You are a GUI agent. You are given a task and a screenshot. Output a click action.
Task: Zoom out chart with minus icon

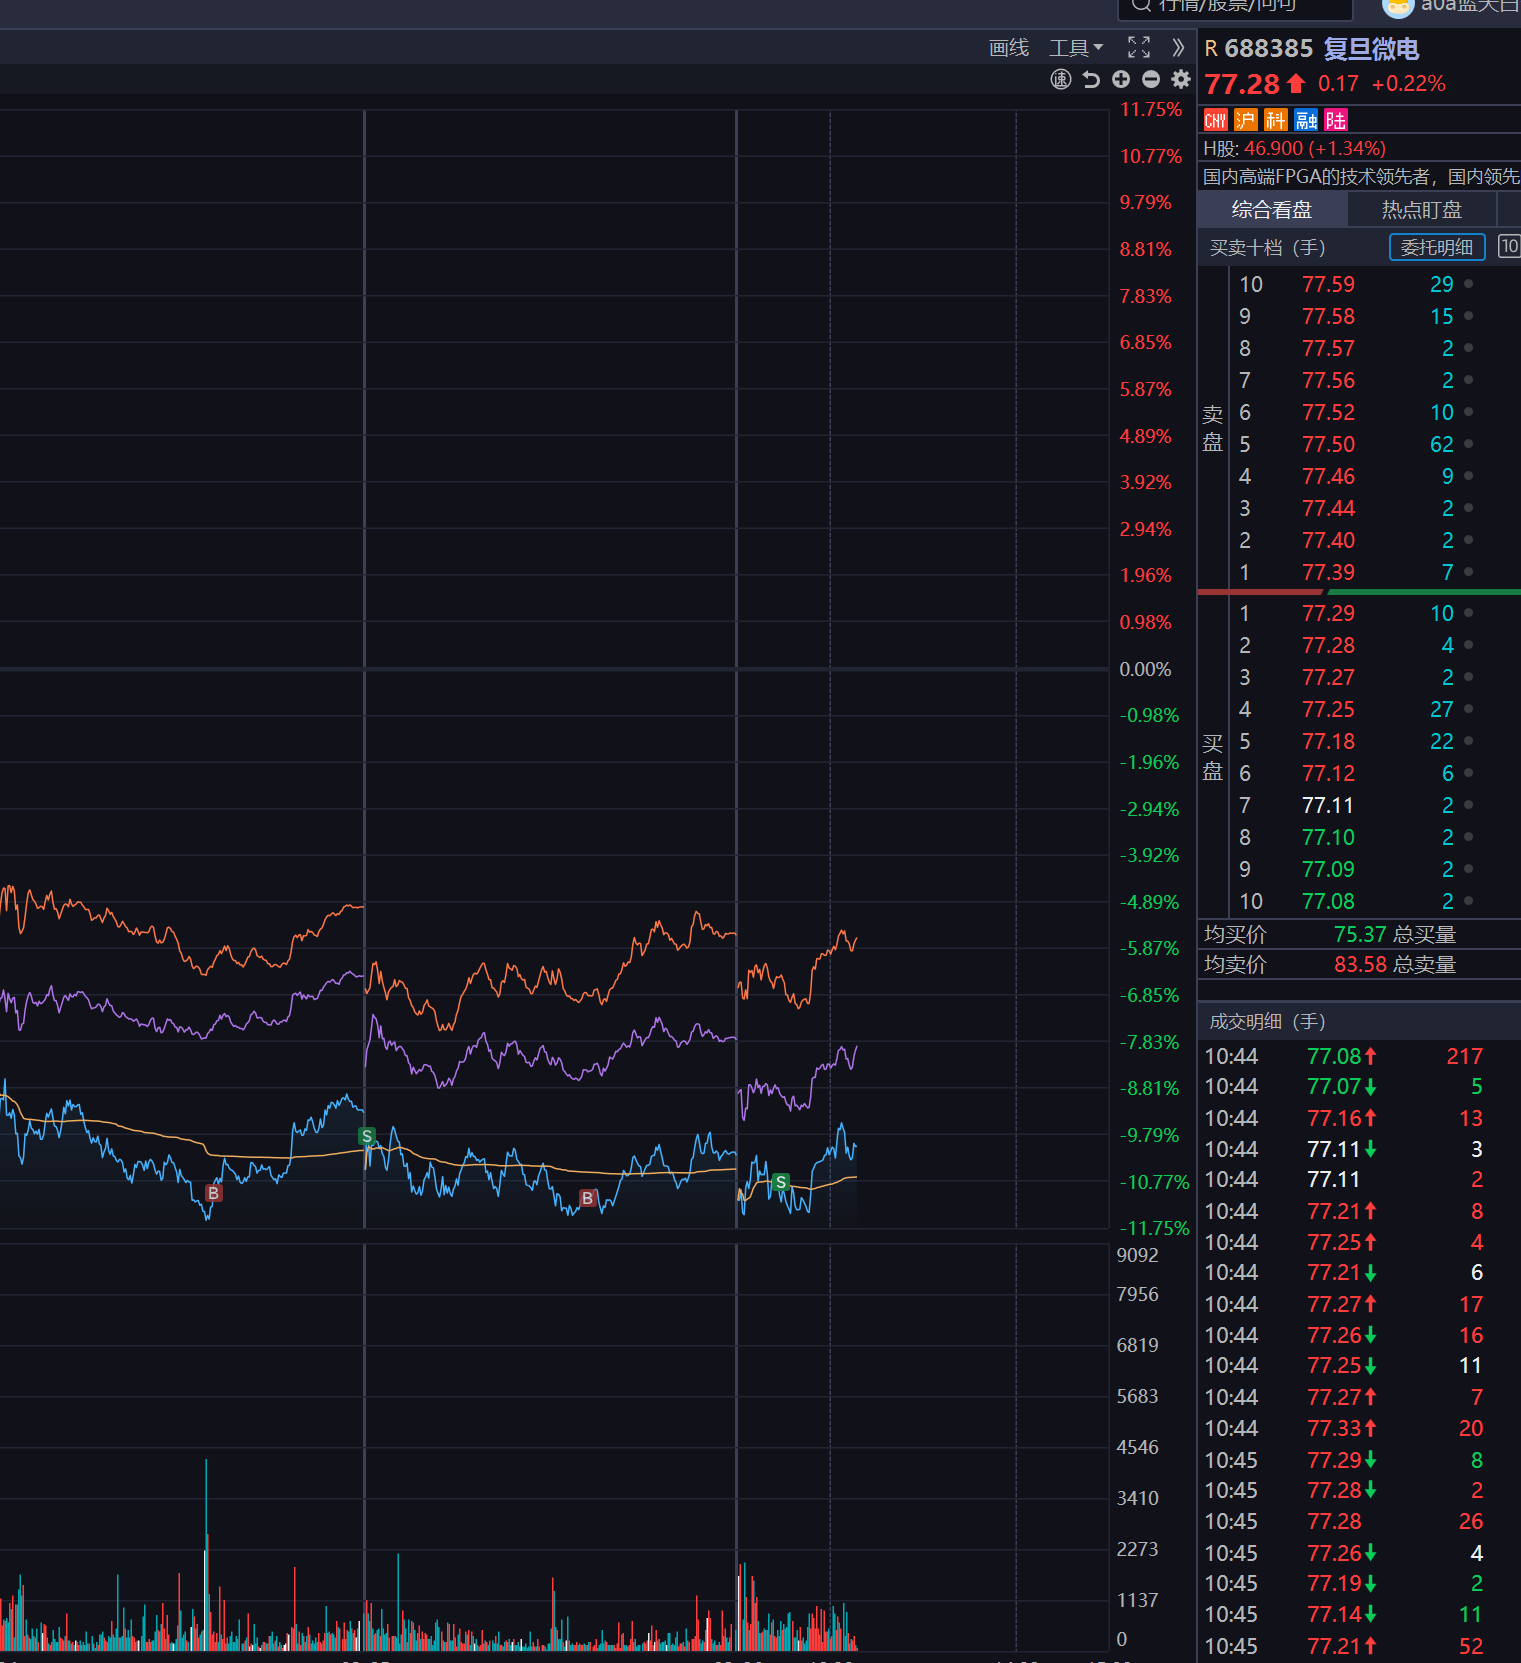click(x=1151, y=80)
